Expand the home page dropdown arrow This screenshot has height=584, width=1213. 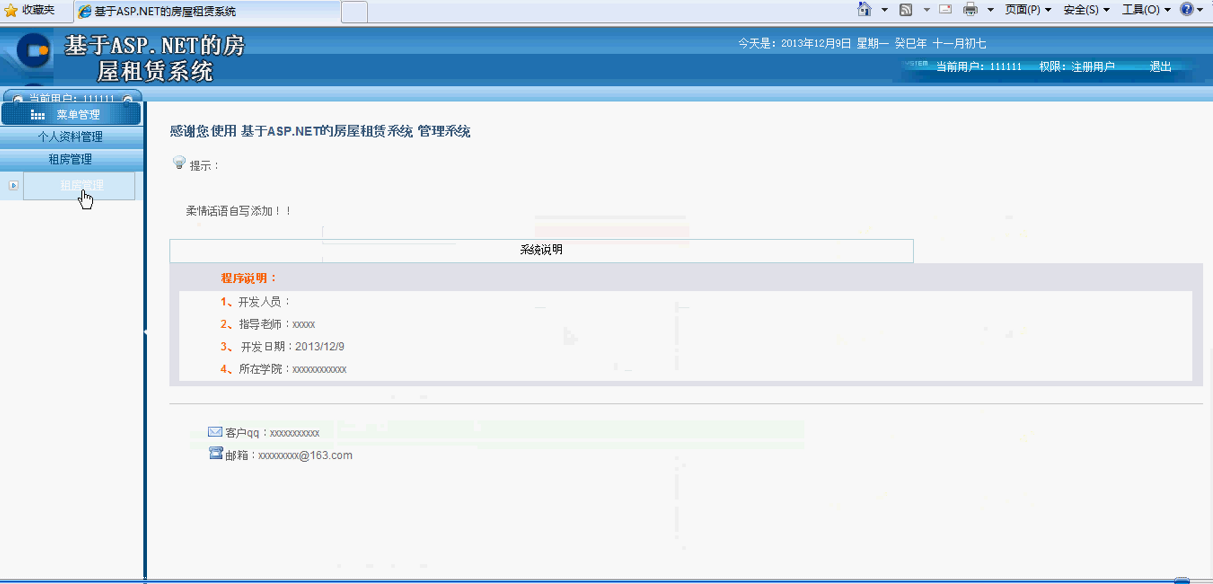click(x=885, y=10)
